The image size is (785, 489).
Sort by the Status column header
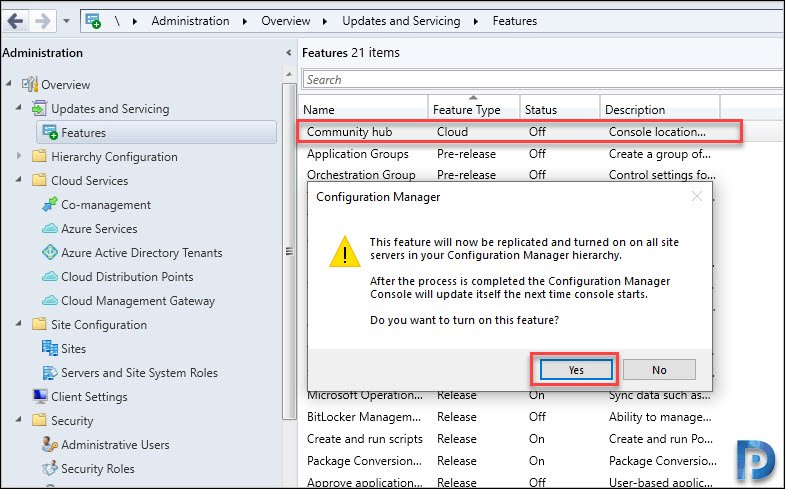[560, 110]
